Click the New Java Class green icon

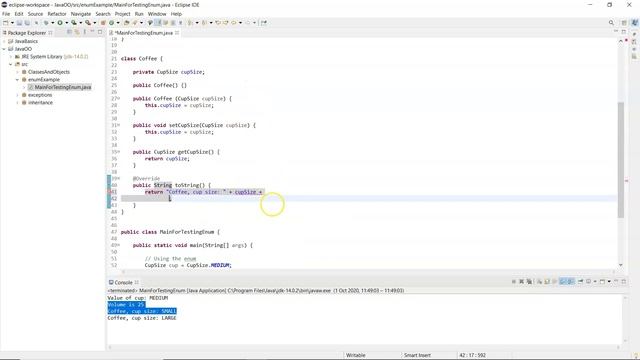[111, 23]
